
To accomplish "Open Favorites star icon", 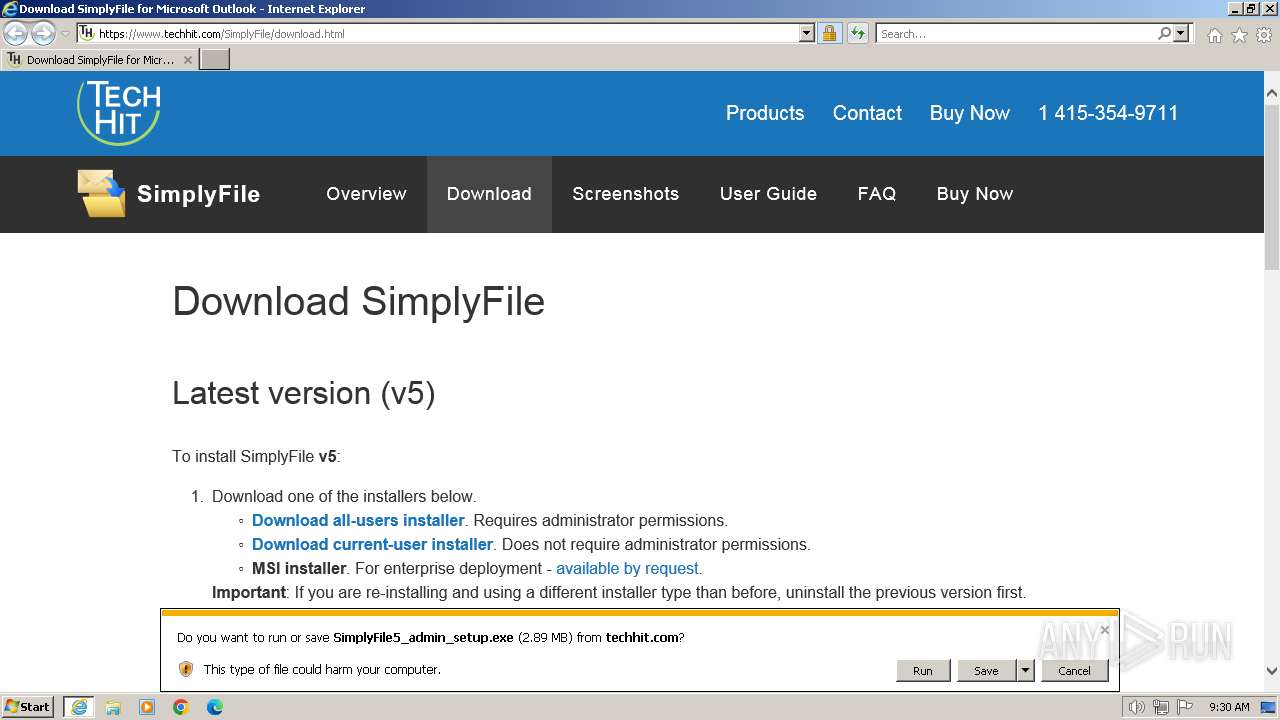I will coord(1239,35).
